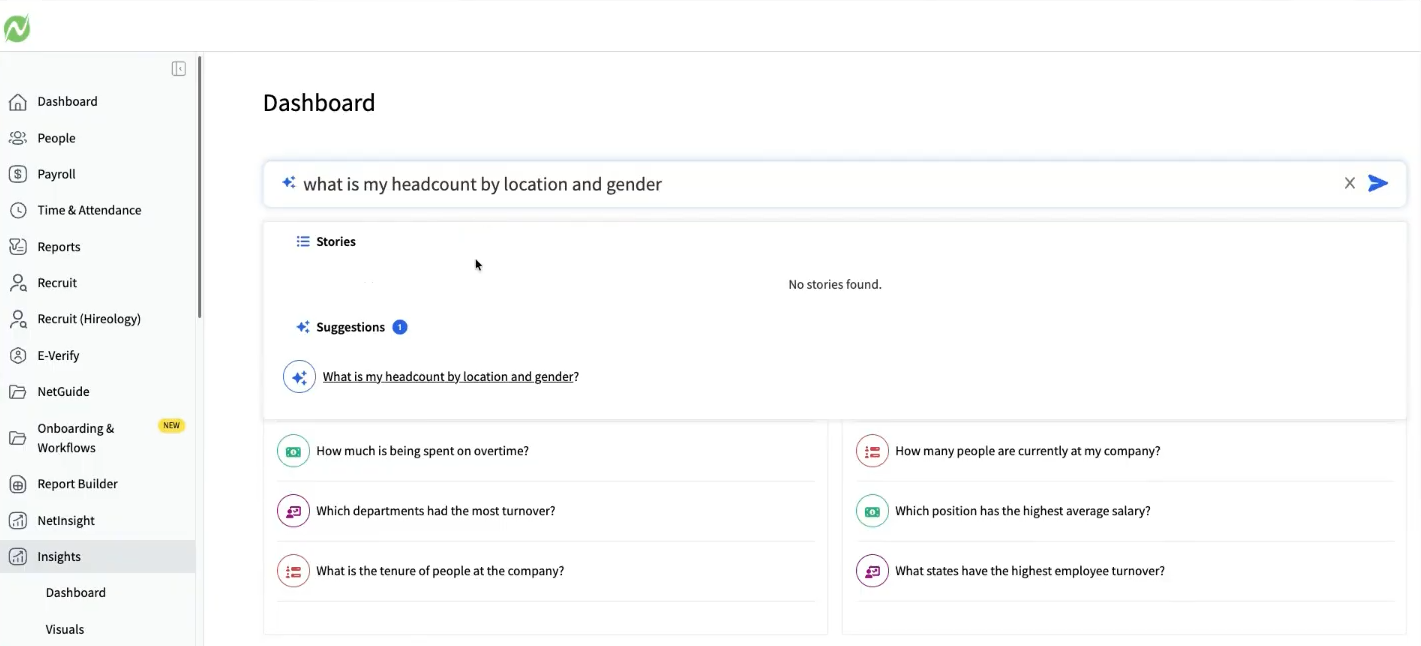Collapse the sidebar with the panel icon
The height and width of the screenshot is (646, 1421).
(179, 69)
